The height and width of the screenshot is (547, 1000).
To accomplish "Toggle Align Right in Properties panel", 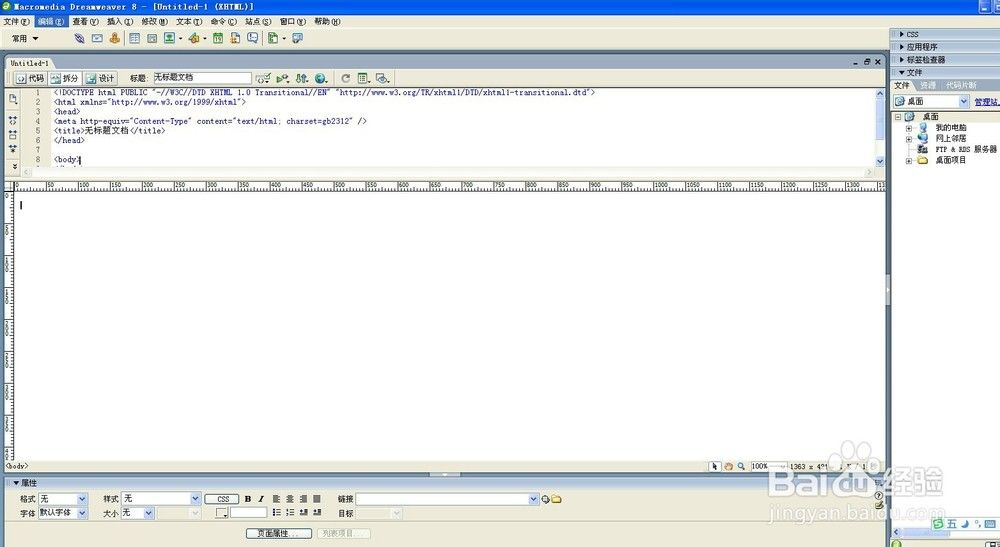I will coord(303,499).
